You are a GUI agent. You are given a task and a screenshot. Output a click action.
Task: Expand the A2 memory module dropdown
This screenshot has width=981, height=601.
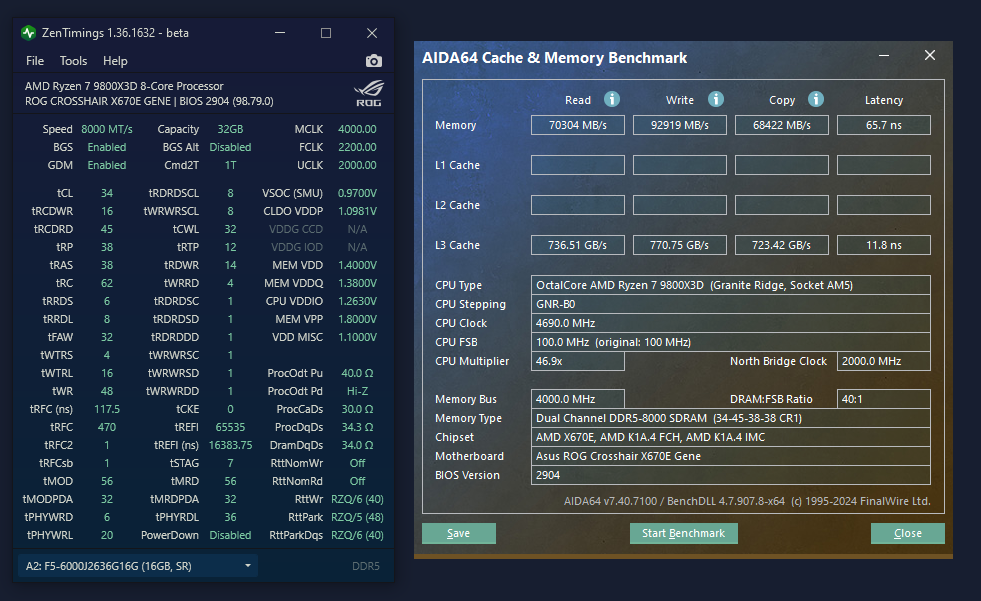coord(246,565)
